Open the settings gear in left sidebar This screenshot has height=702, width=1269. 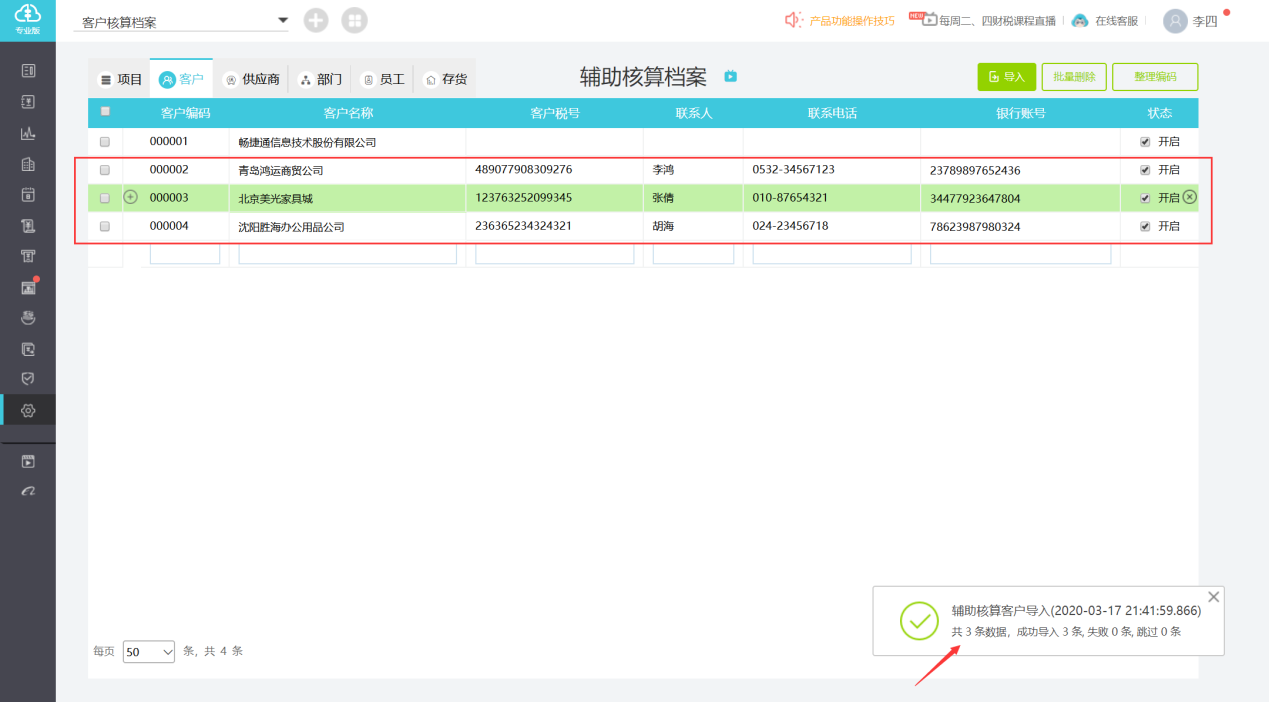coord(28,410)
